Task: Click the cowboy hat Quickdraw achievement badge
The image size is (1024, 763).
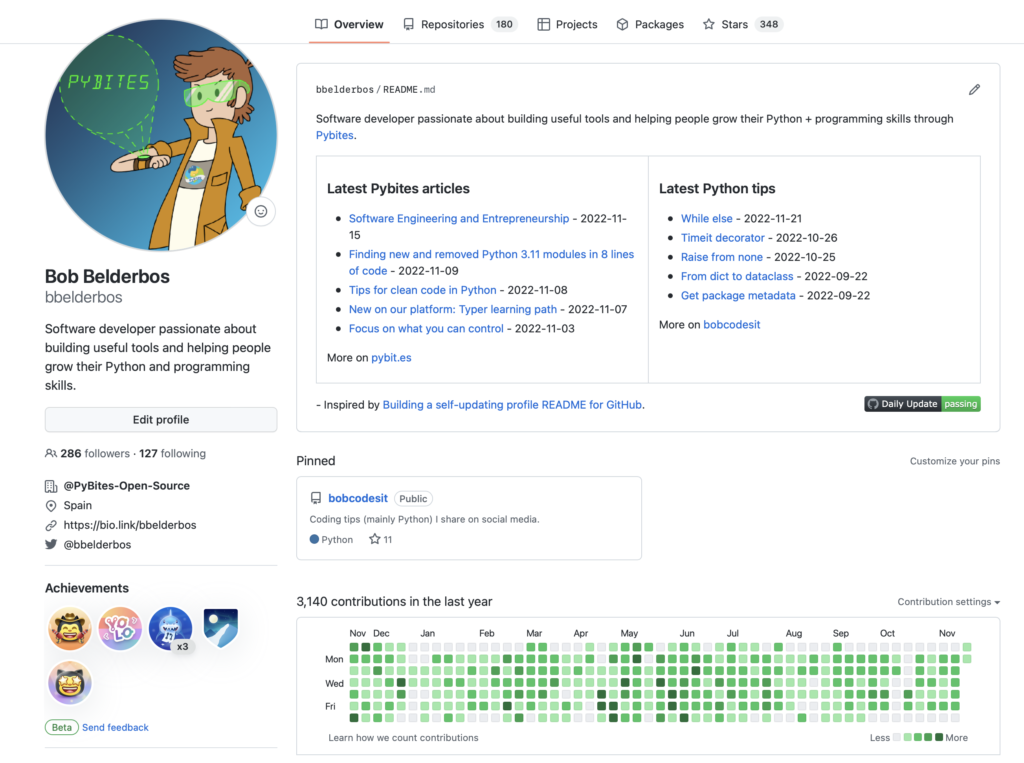Action: [70, 629]
